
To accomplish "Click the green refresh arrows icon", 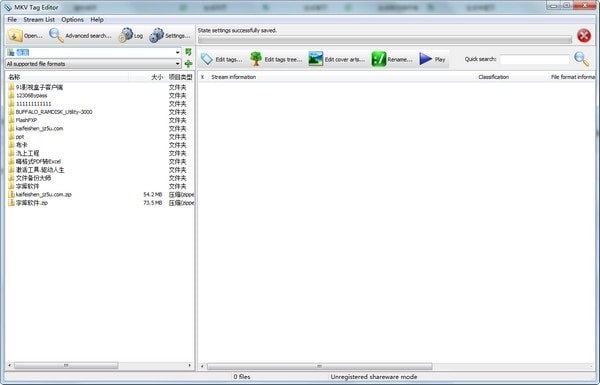I will [x=188, y=52].
